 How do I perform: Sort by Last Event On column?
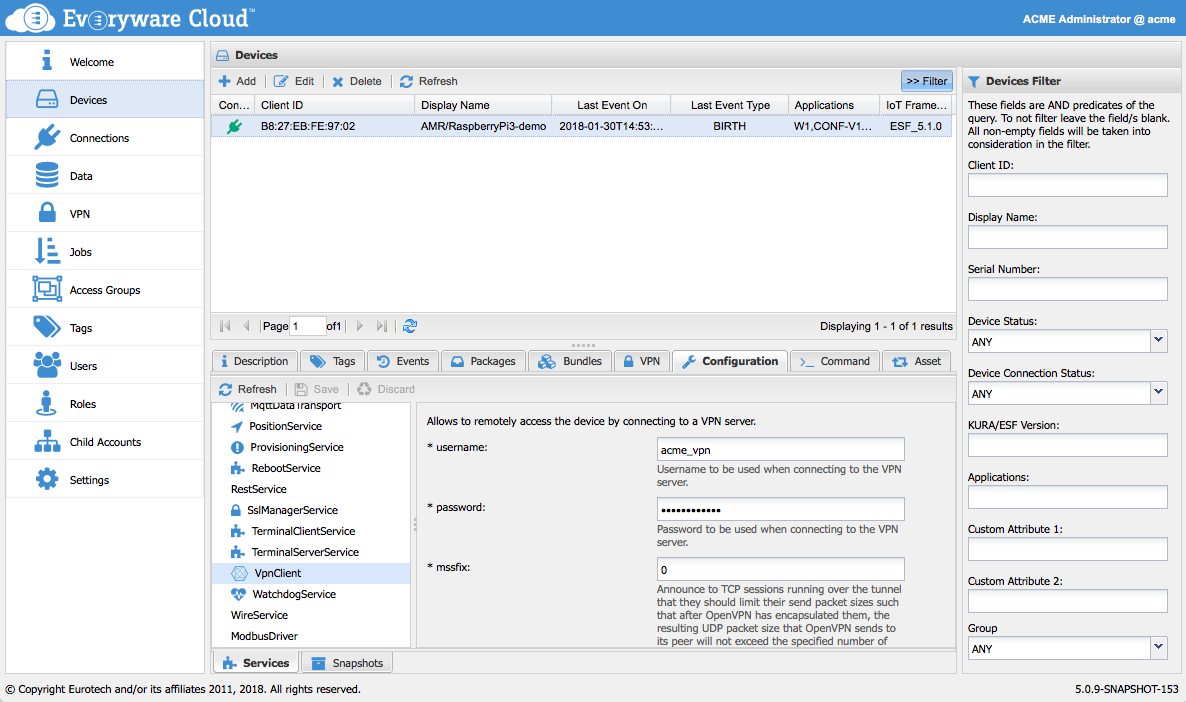coord(611,105)
